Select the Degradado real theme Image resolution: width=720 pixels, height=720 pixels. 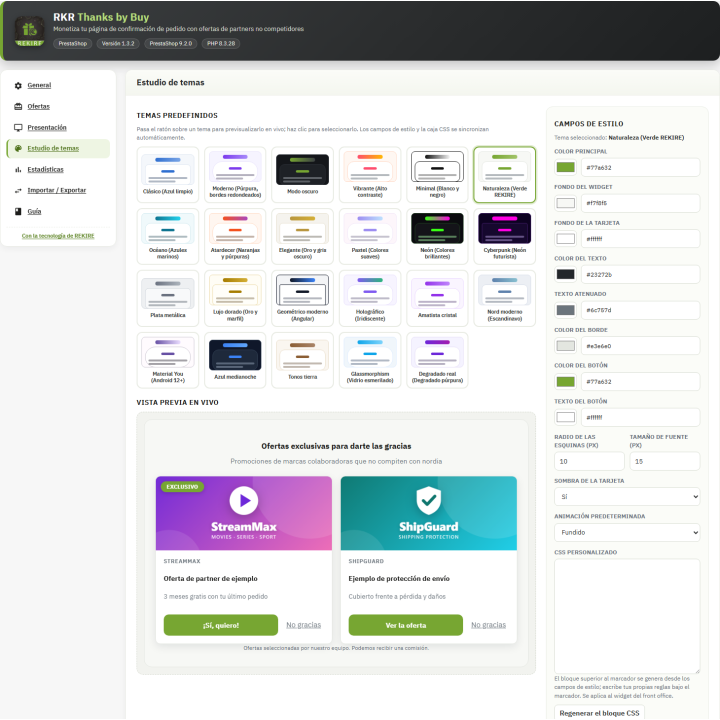(437, 360)
